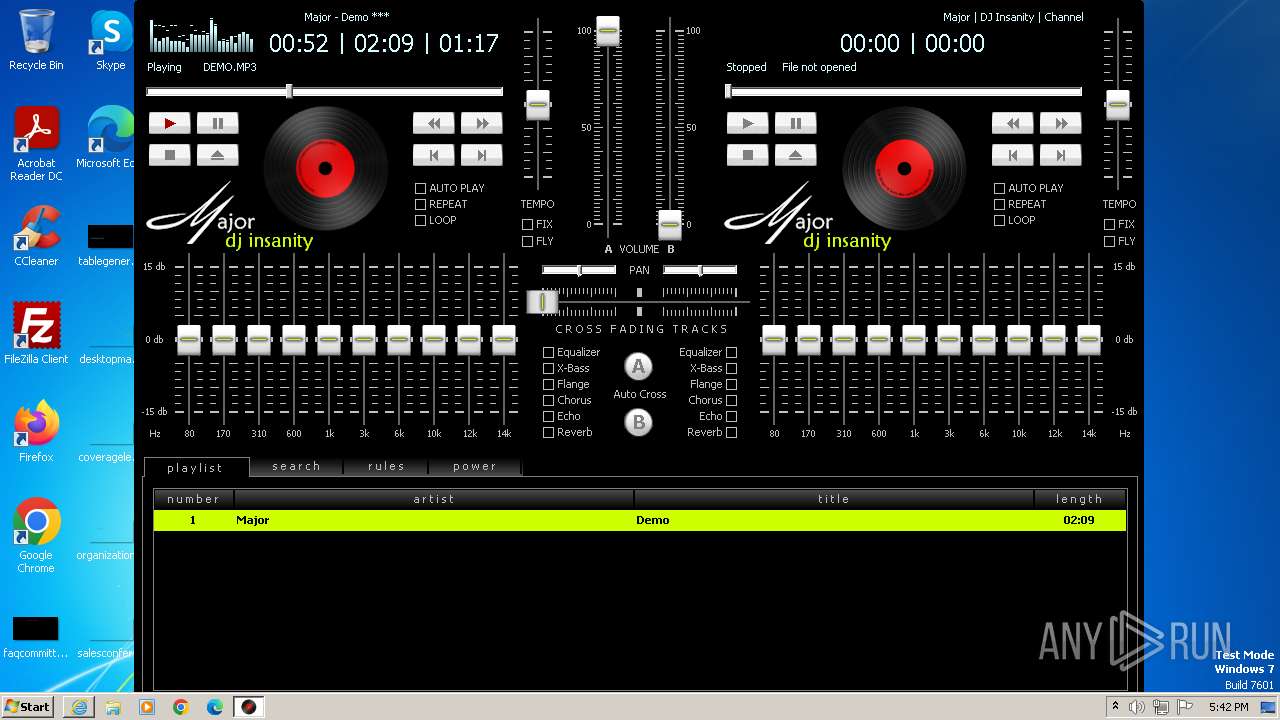Eject track from deck A
Screen dimensions: 1280x720
coord(217,155)
